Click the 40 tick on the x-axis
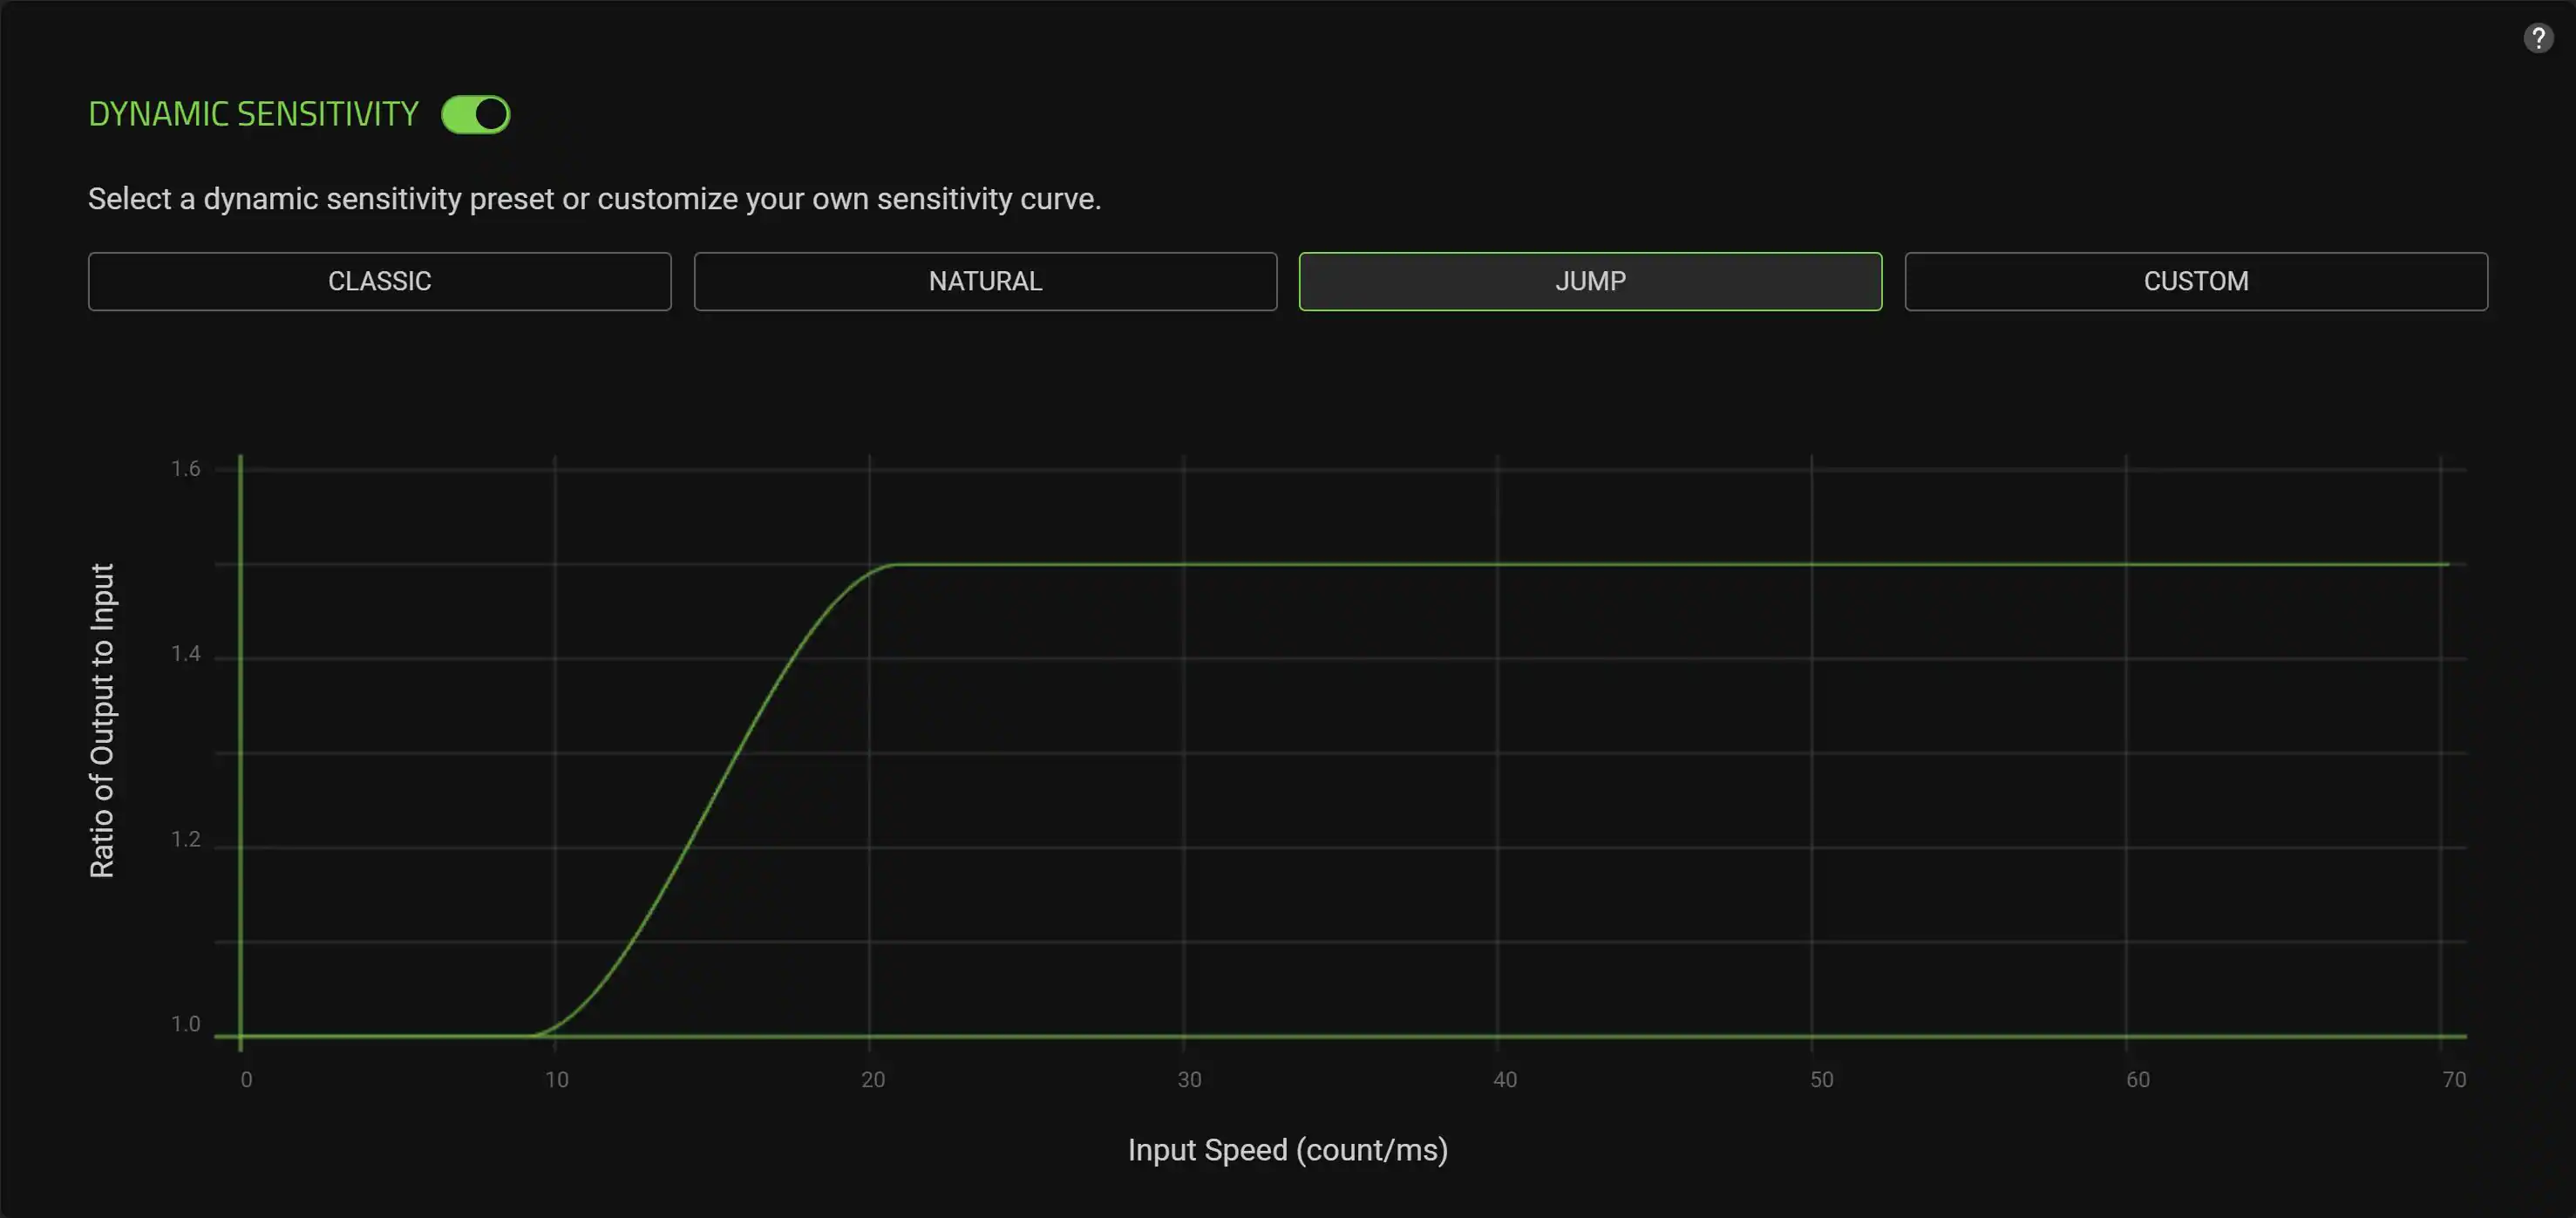Screen dimensions: 2576x1218 click(x=1505, y=1080)
